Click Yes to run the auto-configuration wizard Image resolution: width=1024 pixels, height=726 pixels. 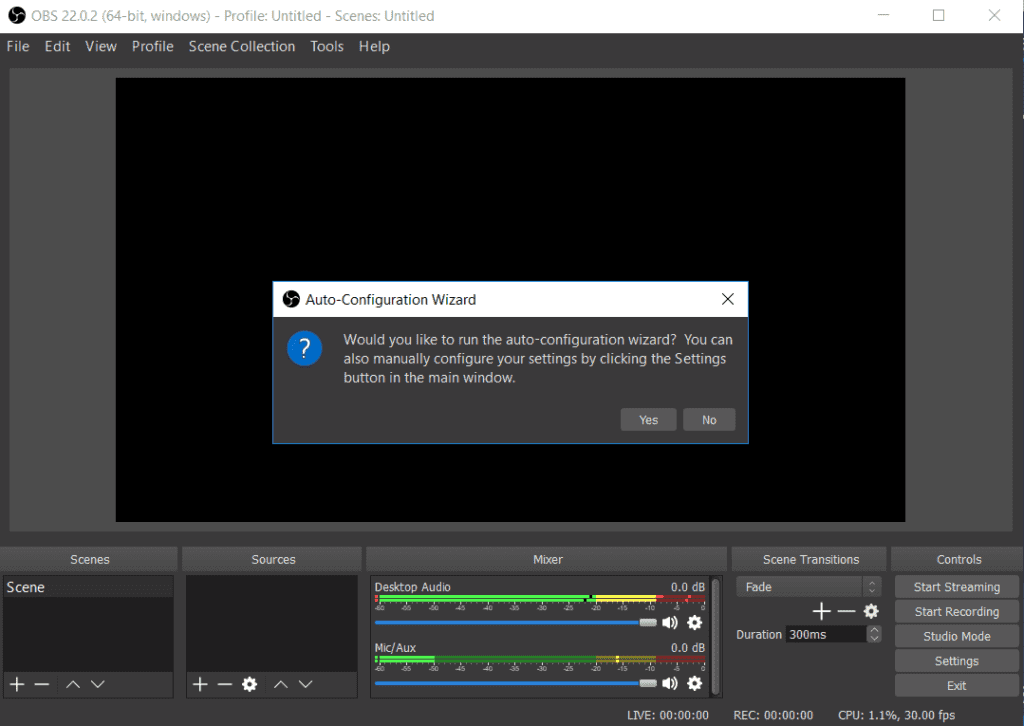pyautogui.click(x=648, y=420)
